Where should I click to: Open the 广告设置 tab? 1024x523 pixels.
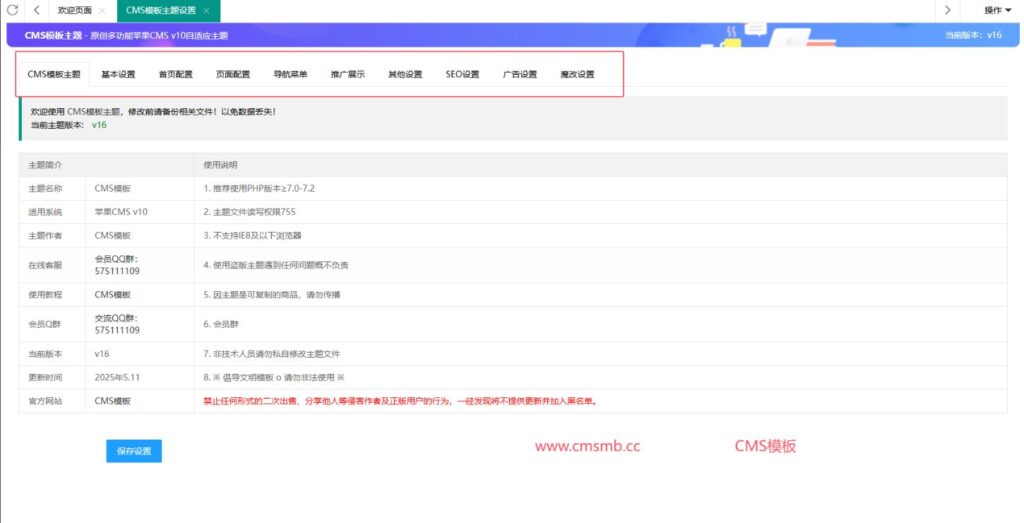click(x=520, y=74)
